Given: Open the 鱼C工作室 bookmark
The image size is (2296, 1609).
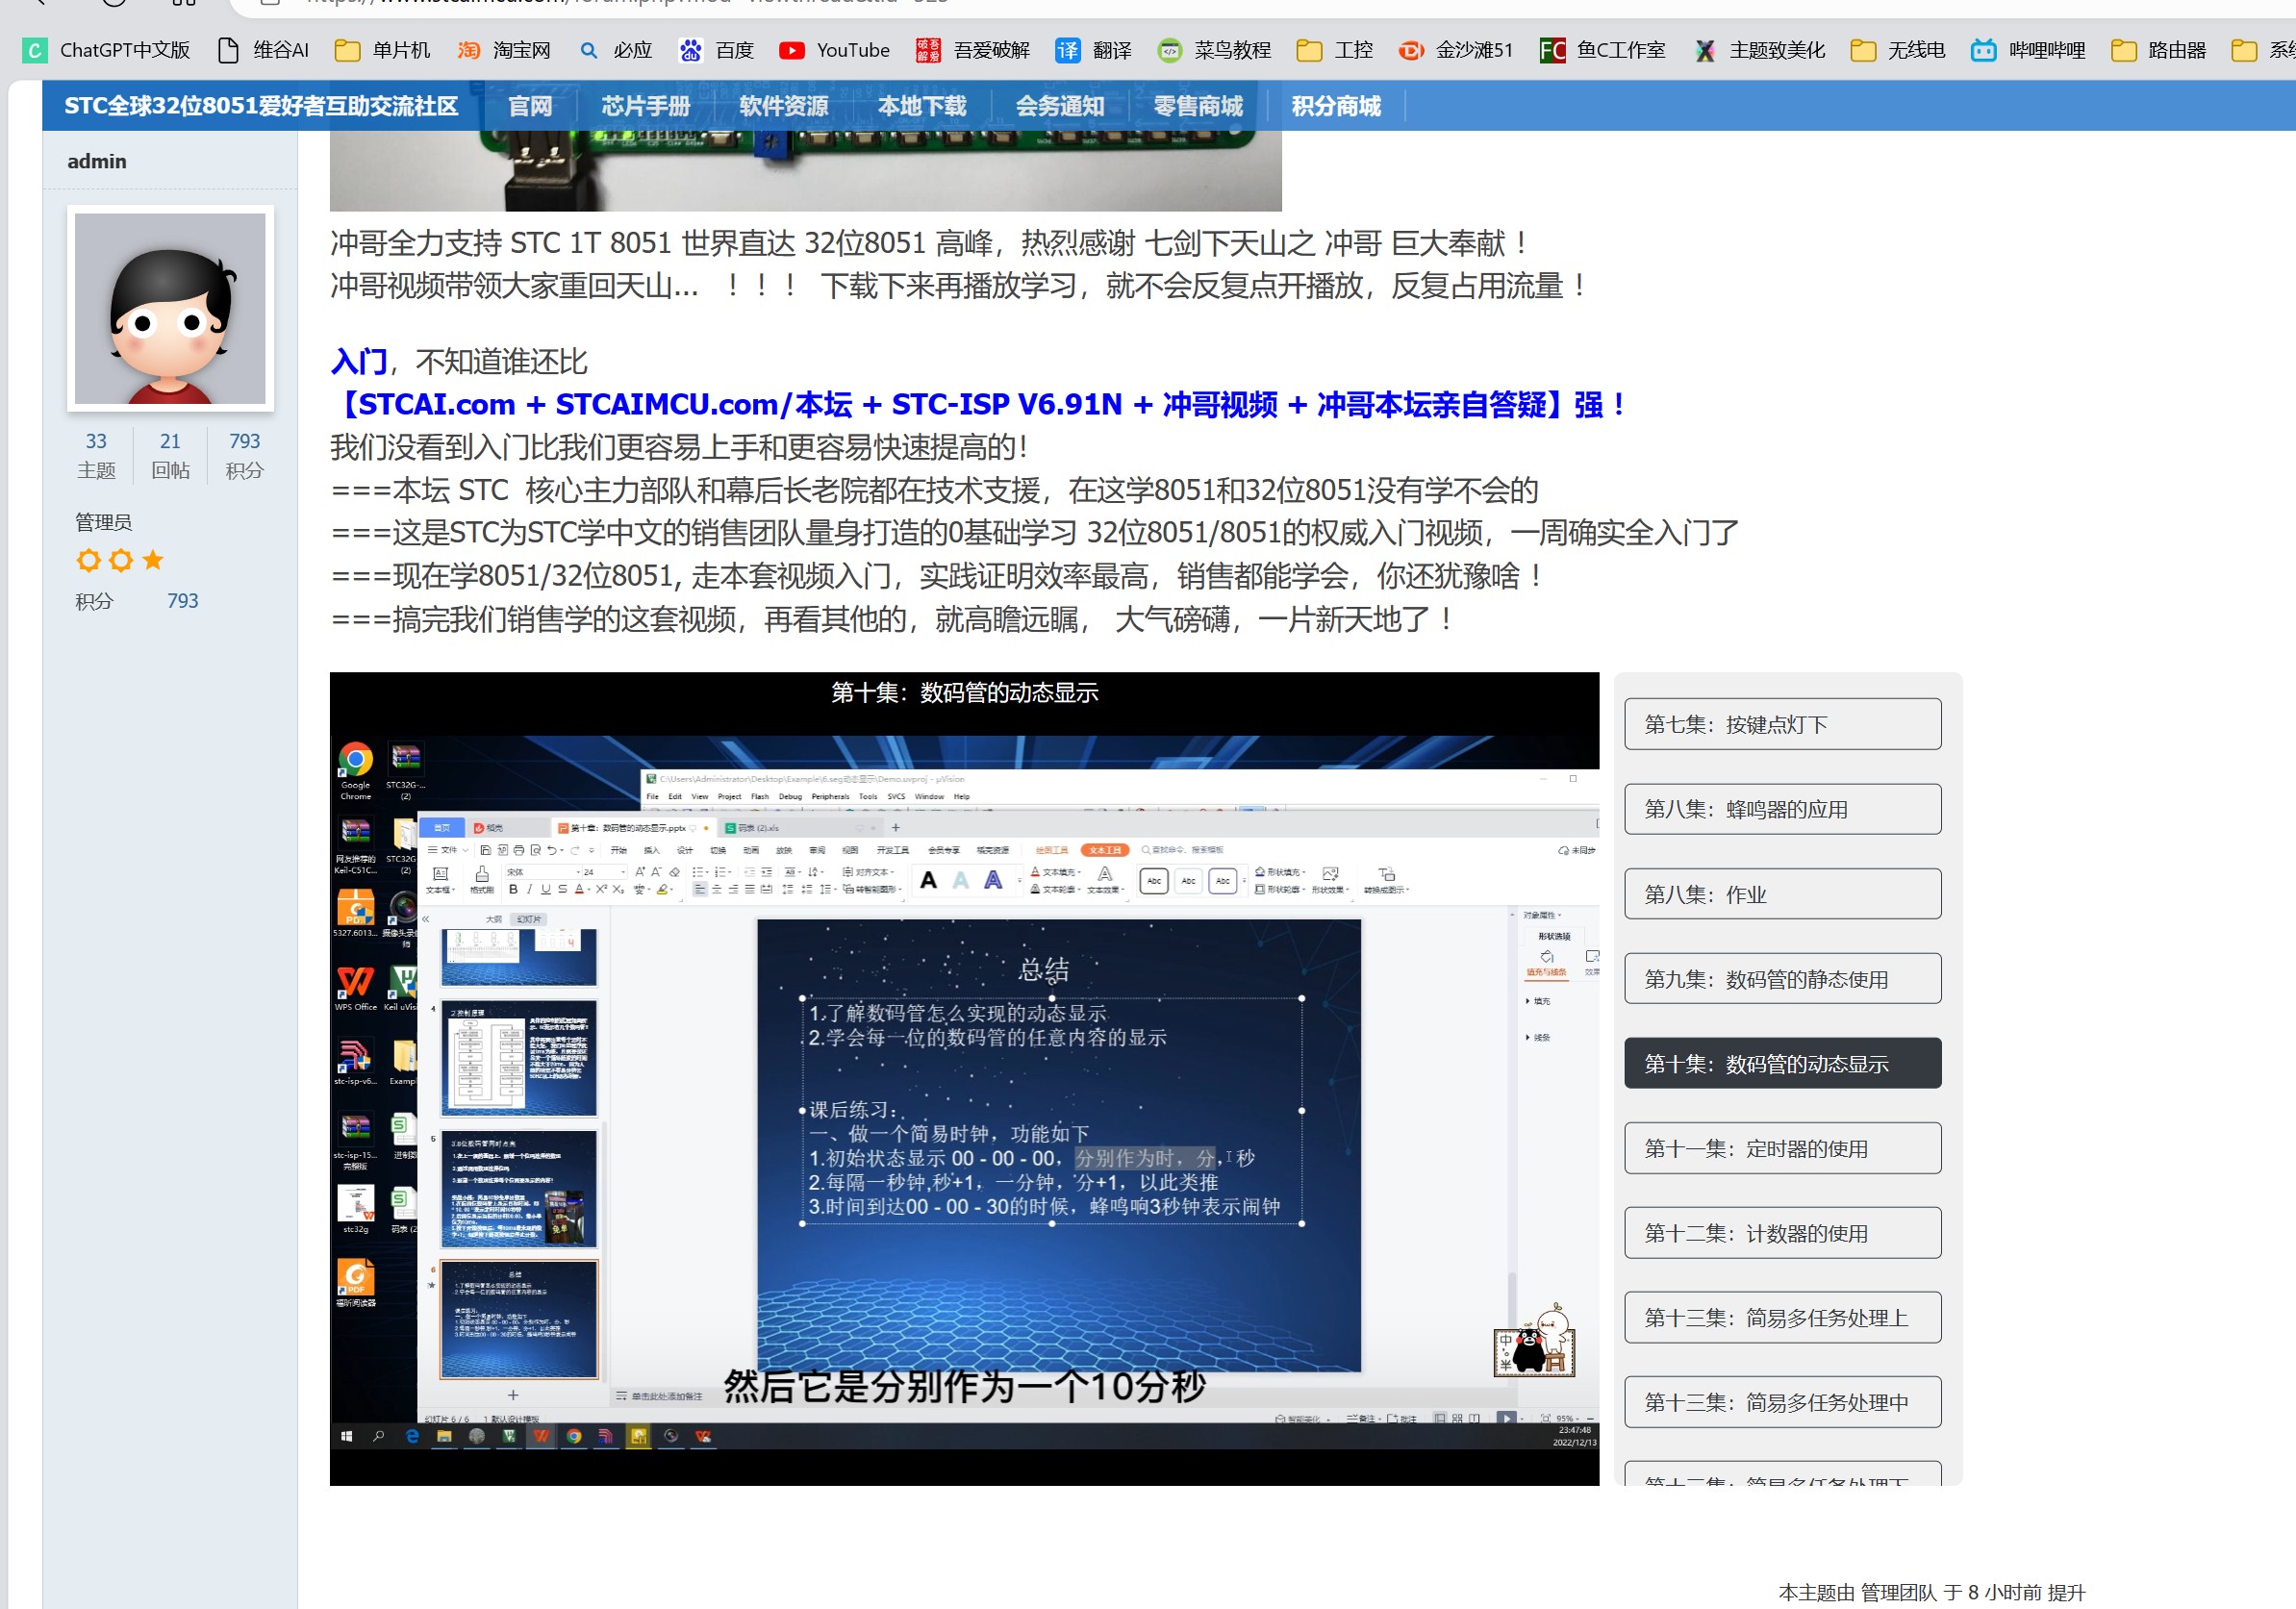Looking at the screenshot, I should pos(1603,50).
